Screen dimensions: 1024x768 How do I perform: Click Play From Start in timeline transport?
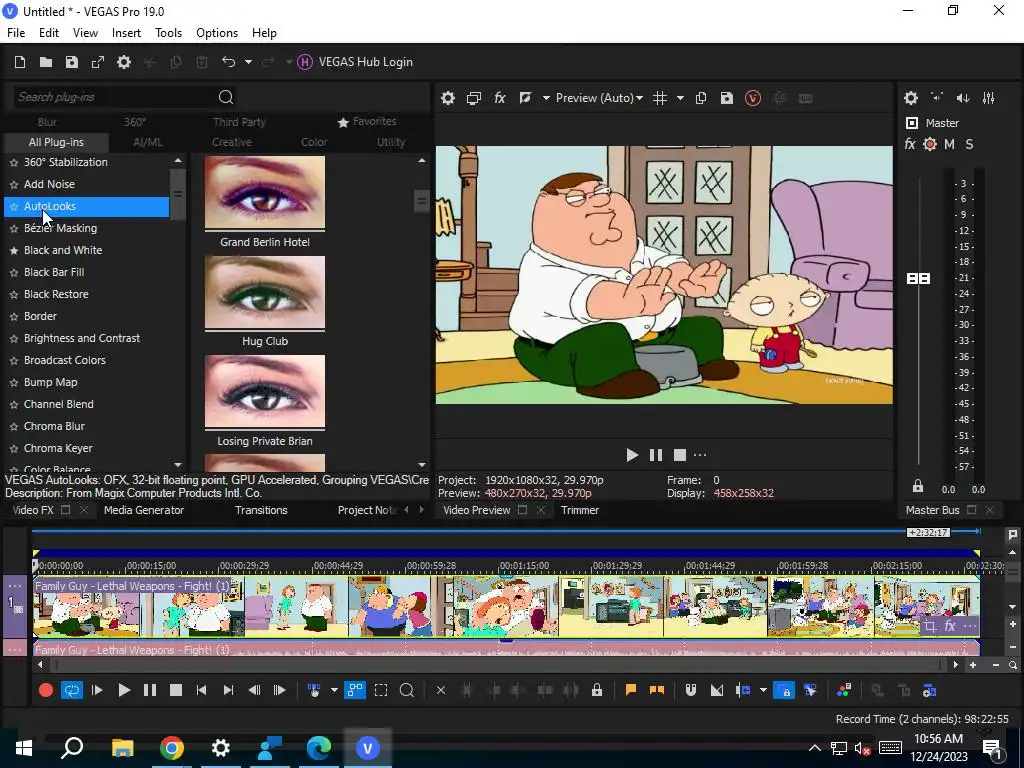click(x=97, y=690)
